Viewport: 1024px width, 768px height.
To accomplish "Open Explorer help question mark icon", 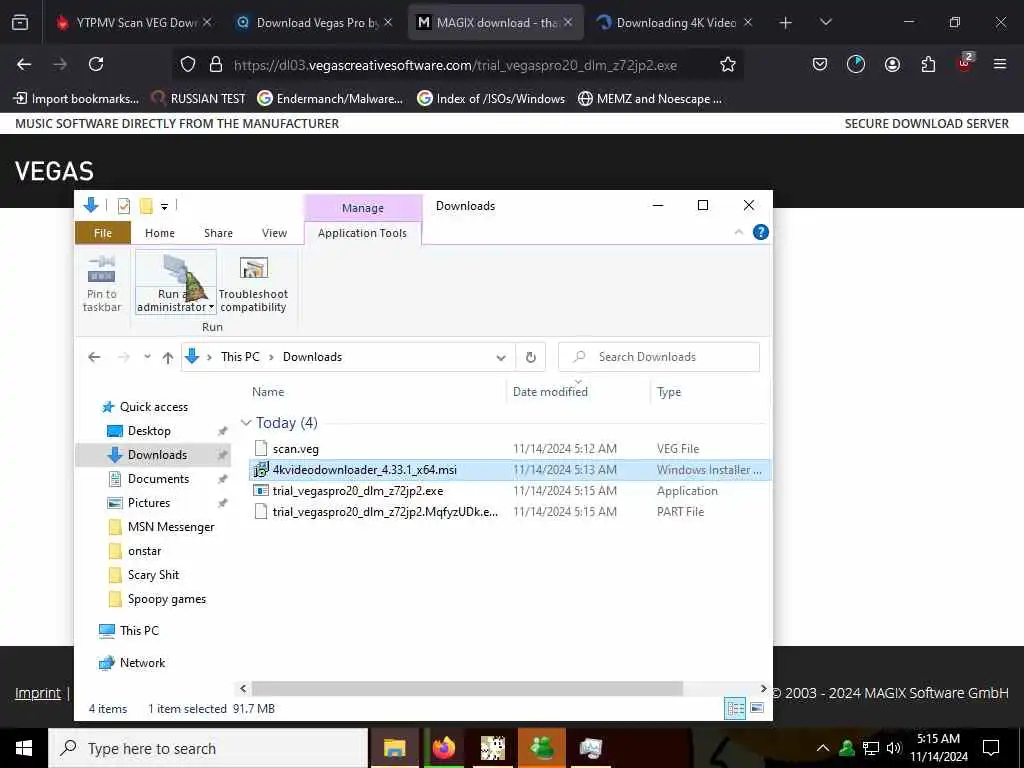I will point(760,232).
